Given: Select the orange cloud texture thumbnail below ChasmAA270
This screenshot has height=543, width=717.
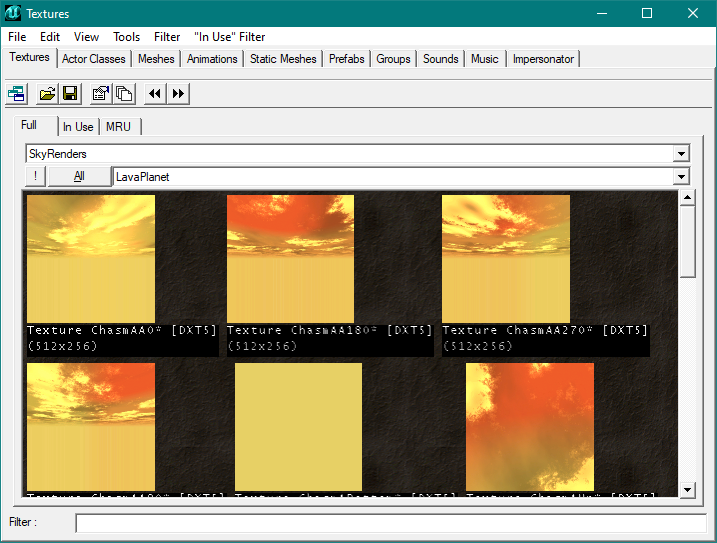Looking at the screenshot, I should [x=530, y=427].
